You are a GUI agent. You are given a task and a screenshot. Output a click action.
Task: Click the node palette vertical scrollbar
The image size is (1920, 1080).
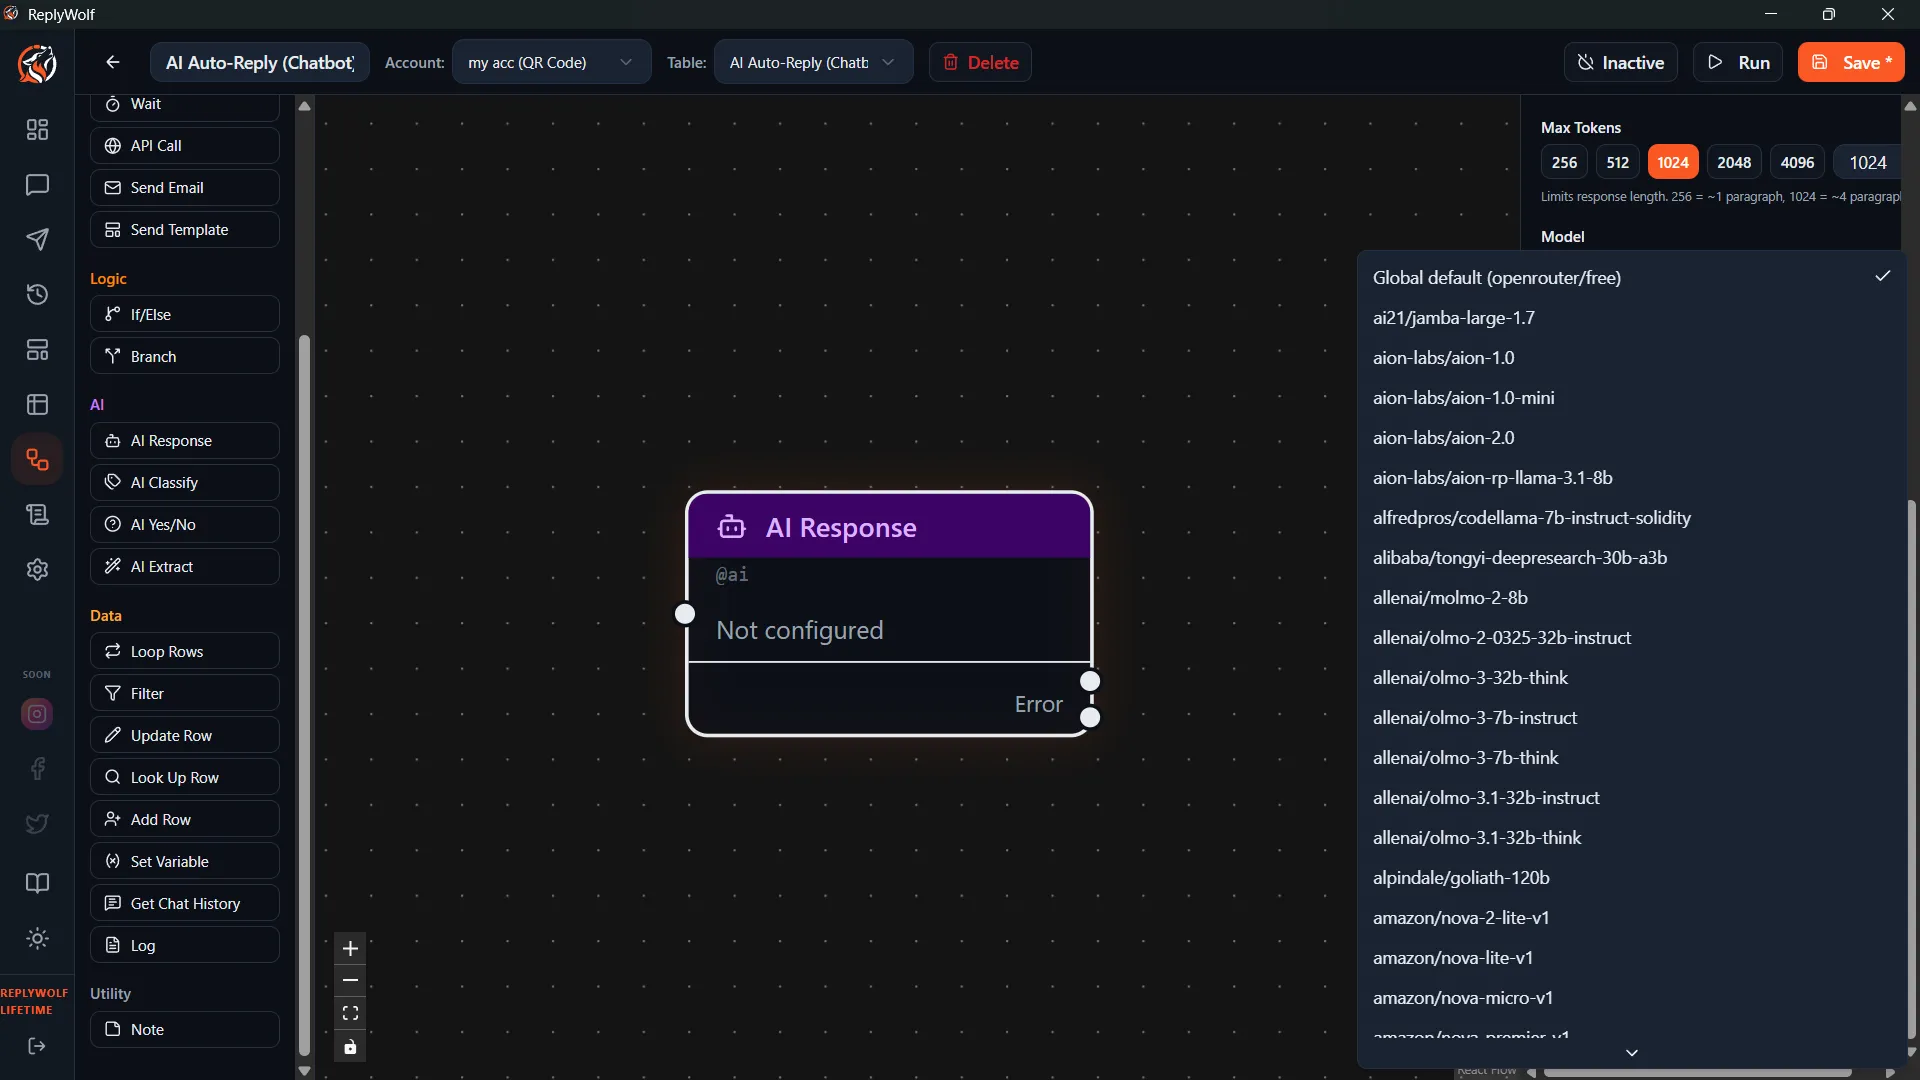click(x=304, y=696)
